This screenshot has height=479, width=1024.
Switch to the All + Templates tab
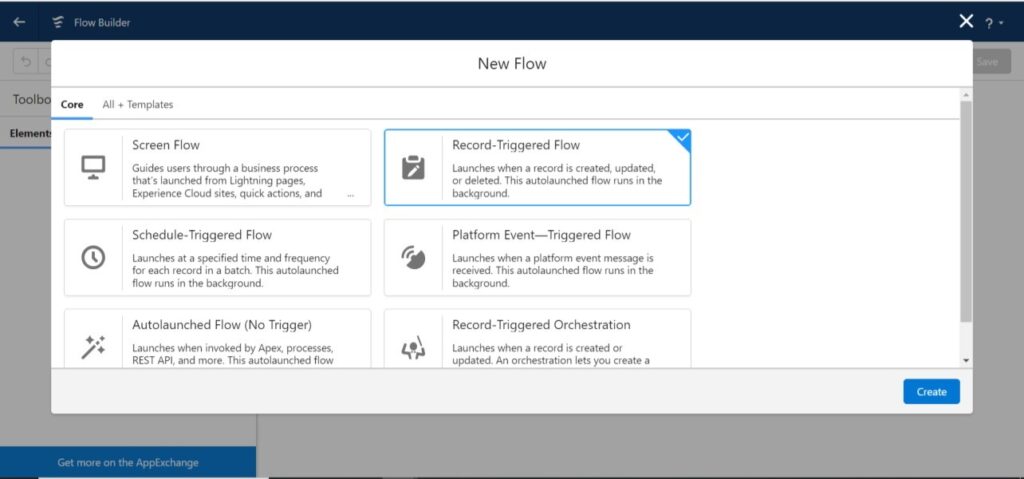pos(137,104)
